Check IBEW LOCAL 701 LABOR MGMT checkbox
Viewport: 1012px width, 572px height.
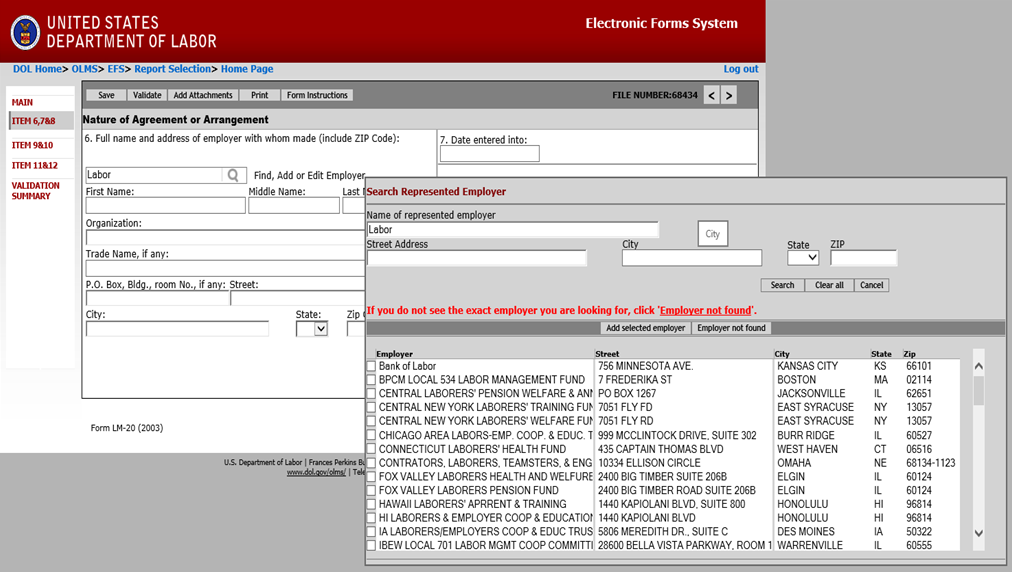pos(371,546)
